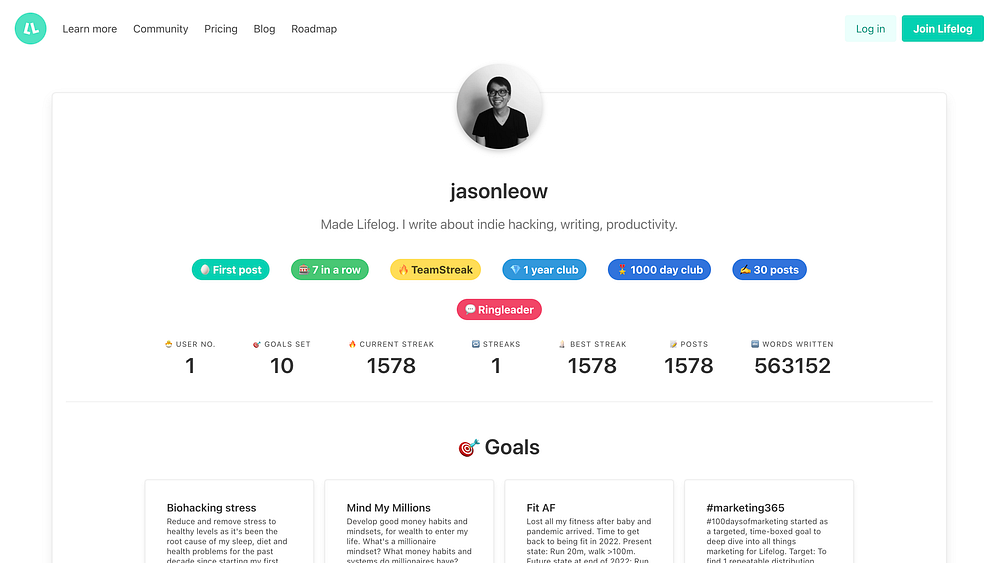Click the Log in button

(871, 29)
